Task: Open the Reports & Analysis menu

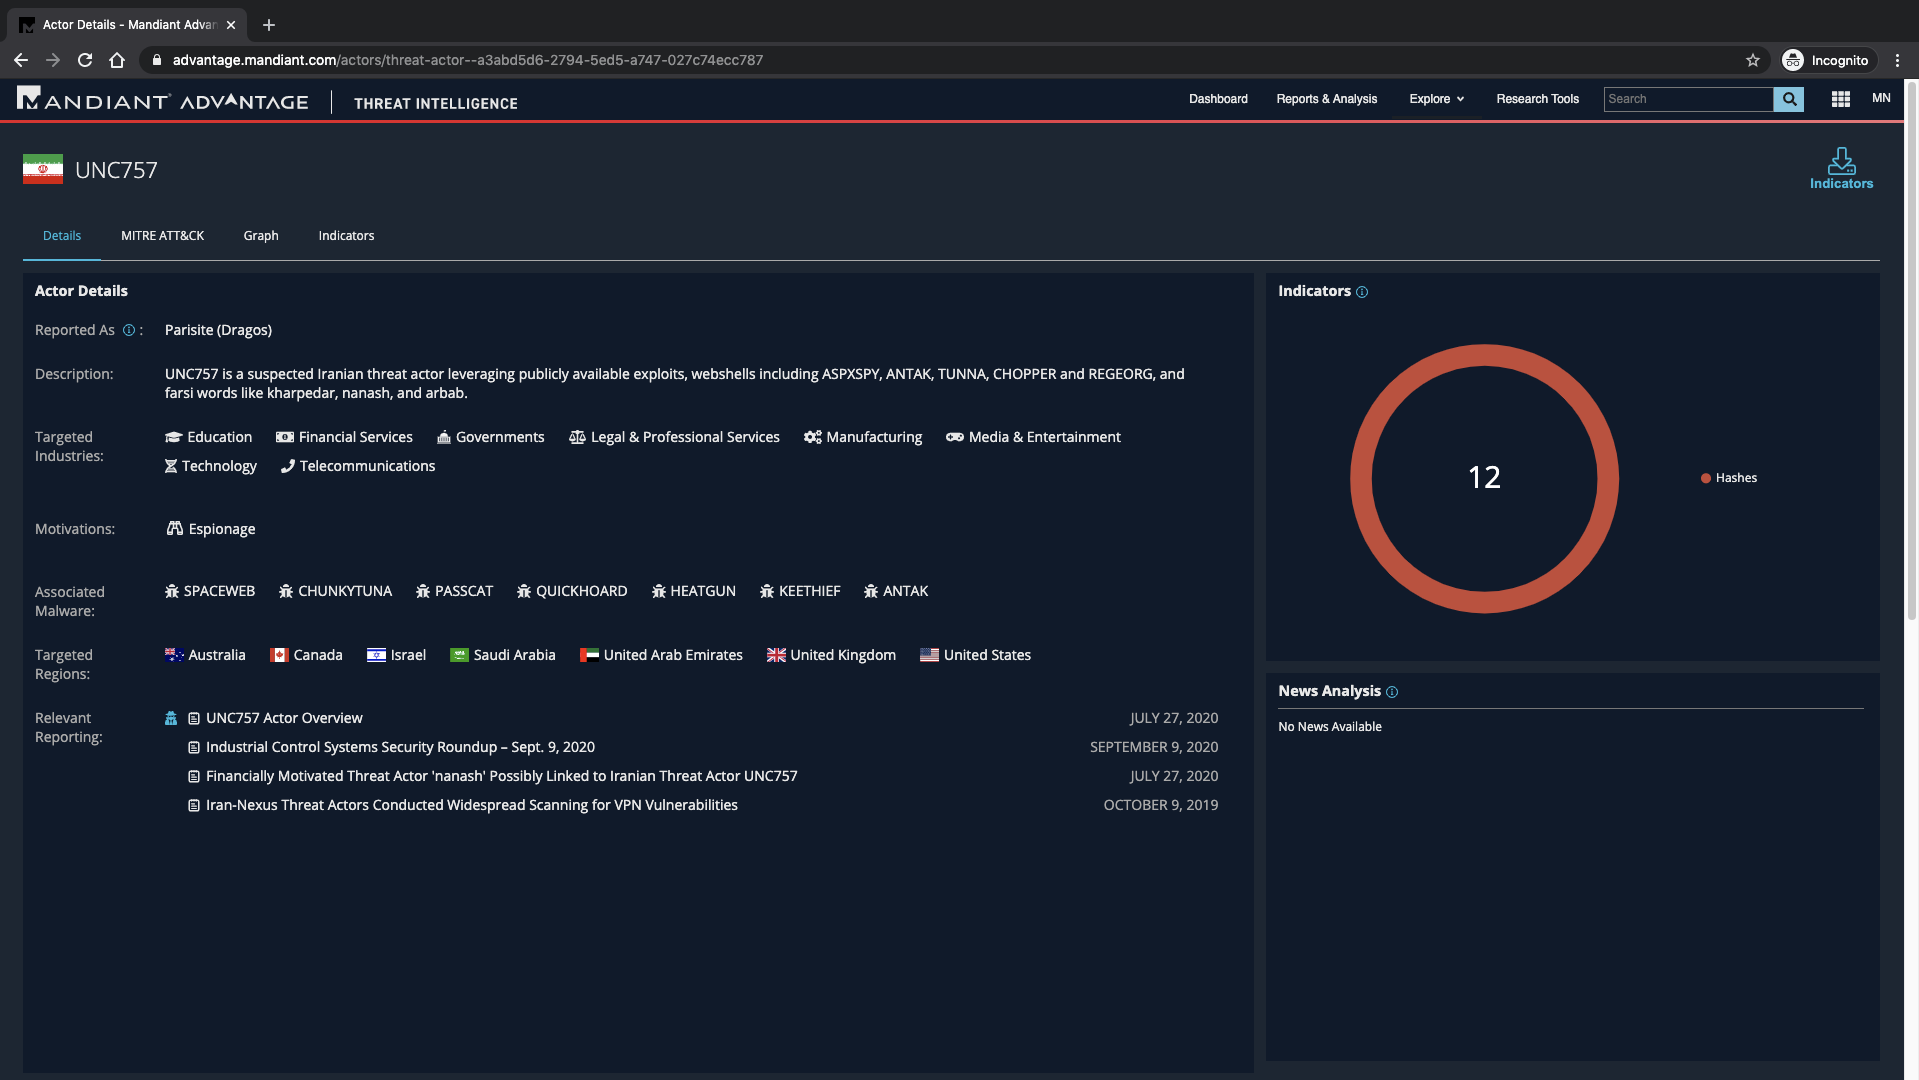Action: 1326,99
